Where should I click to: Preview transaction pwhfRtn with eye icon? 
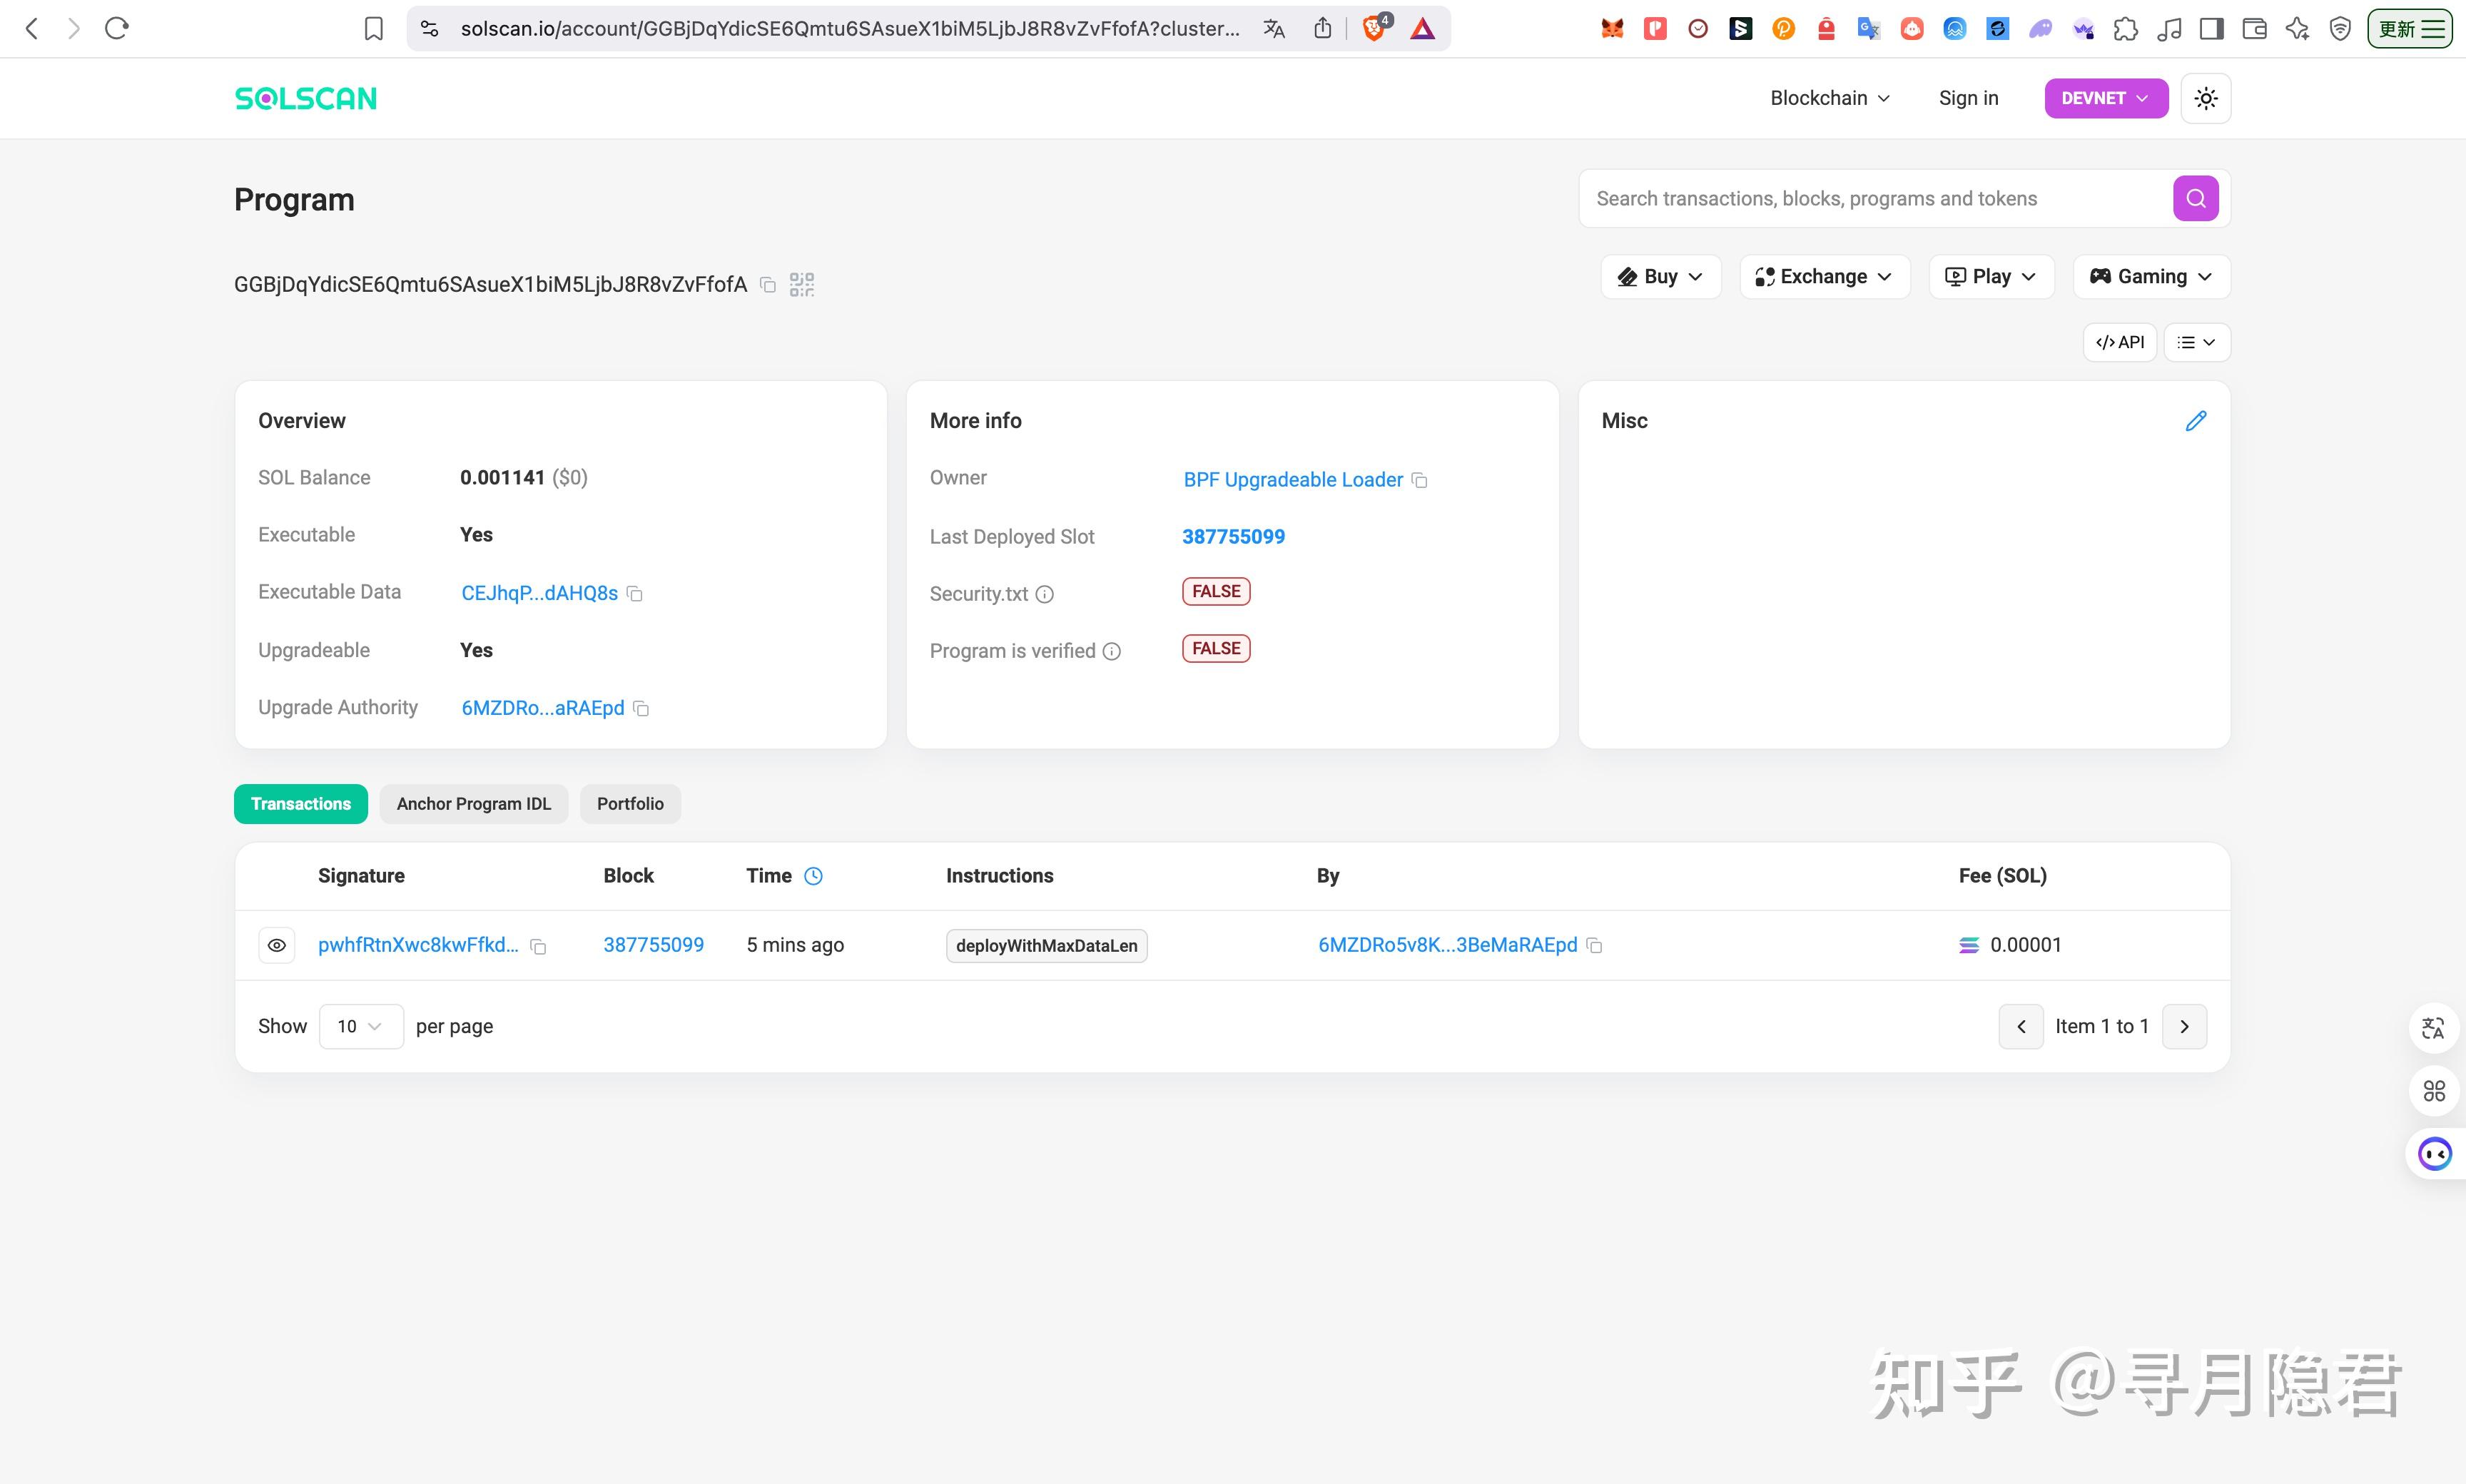pyautogui.click(x=277, y=945)
